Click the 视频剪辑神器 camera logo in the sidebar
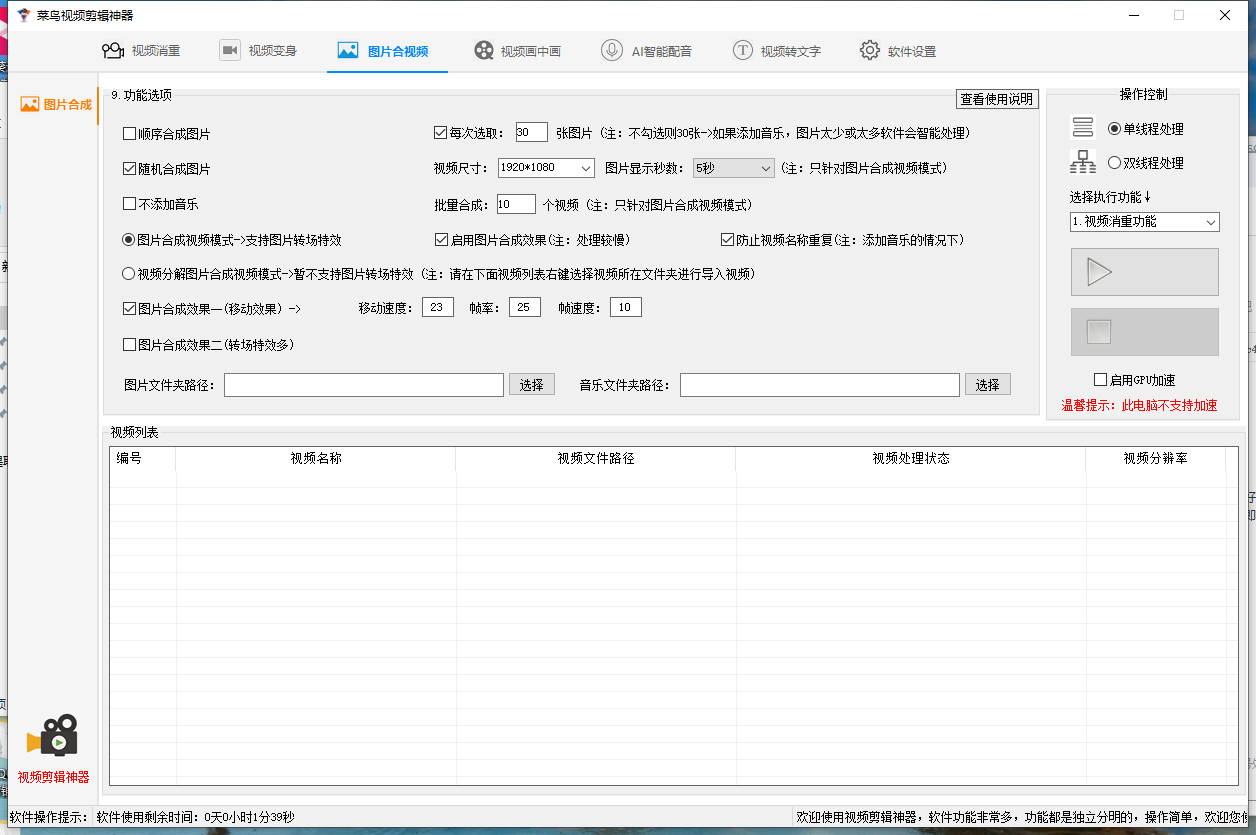 tap(54, 736)
